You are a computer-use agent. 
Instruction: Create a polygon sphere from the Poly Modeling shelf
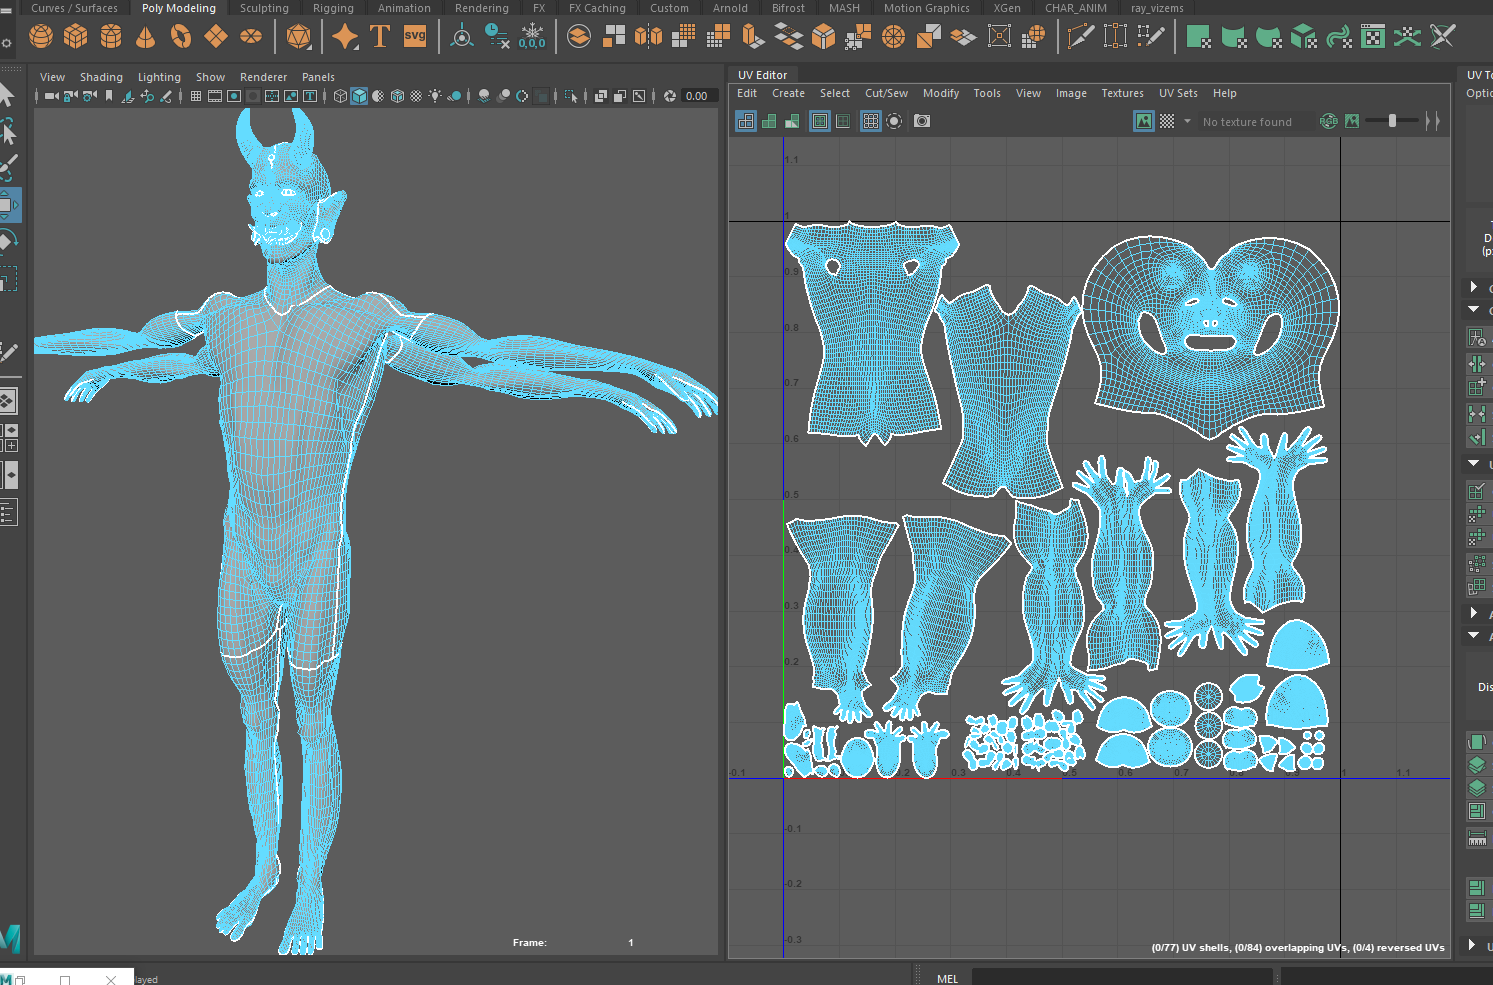coord(40,36)
